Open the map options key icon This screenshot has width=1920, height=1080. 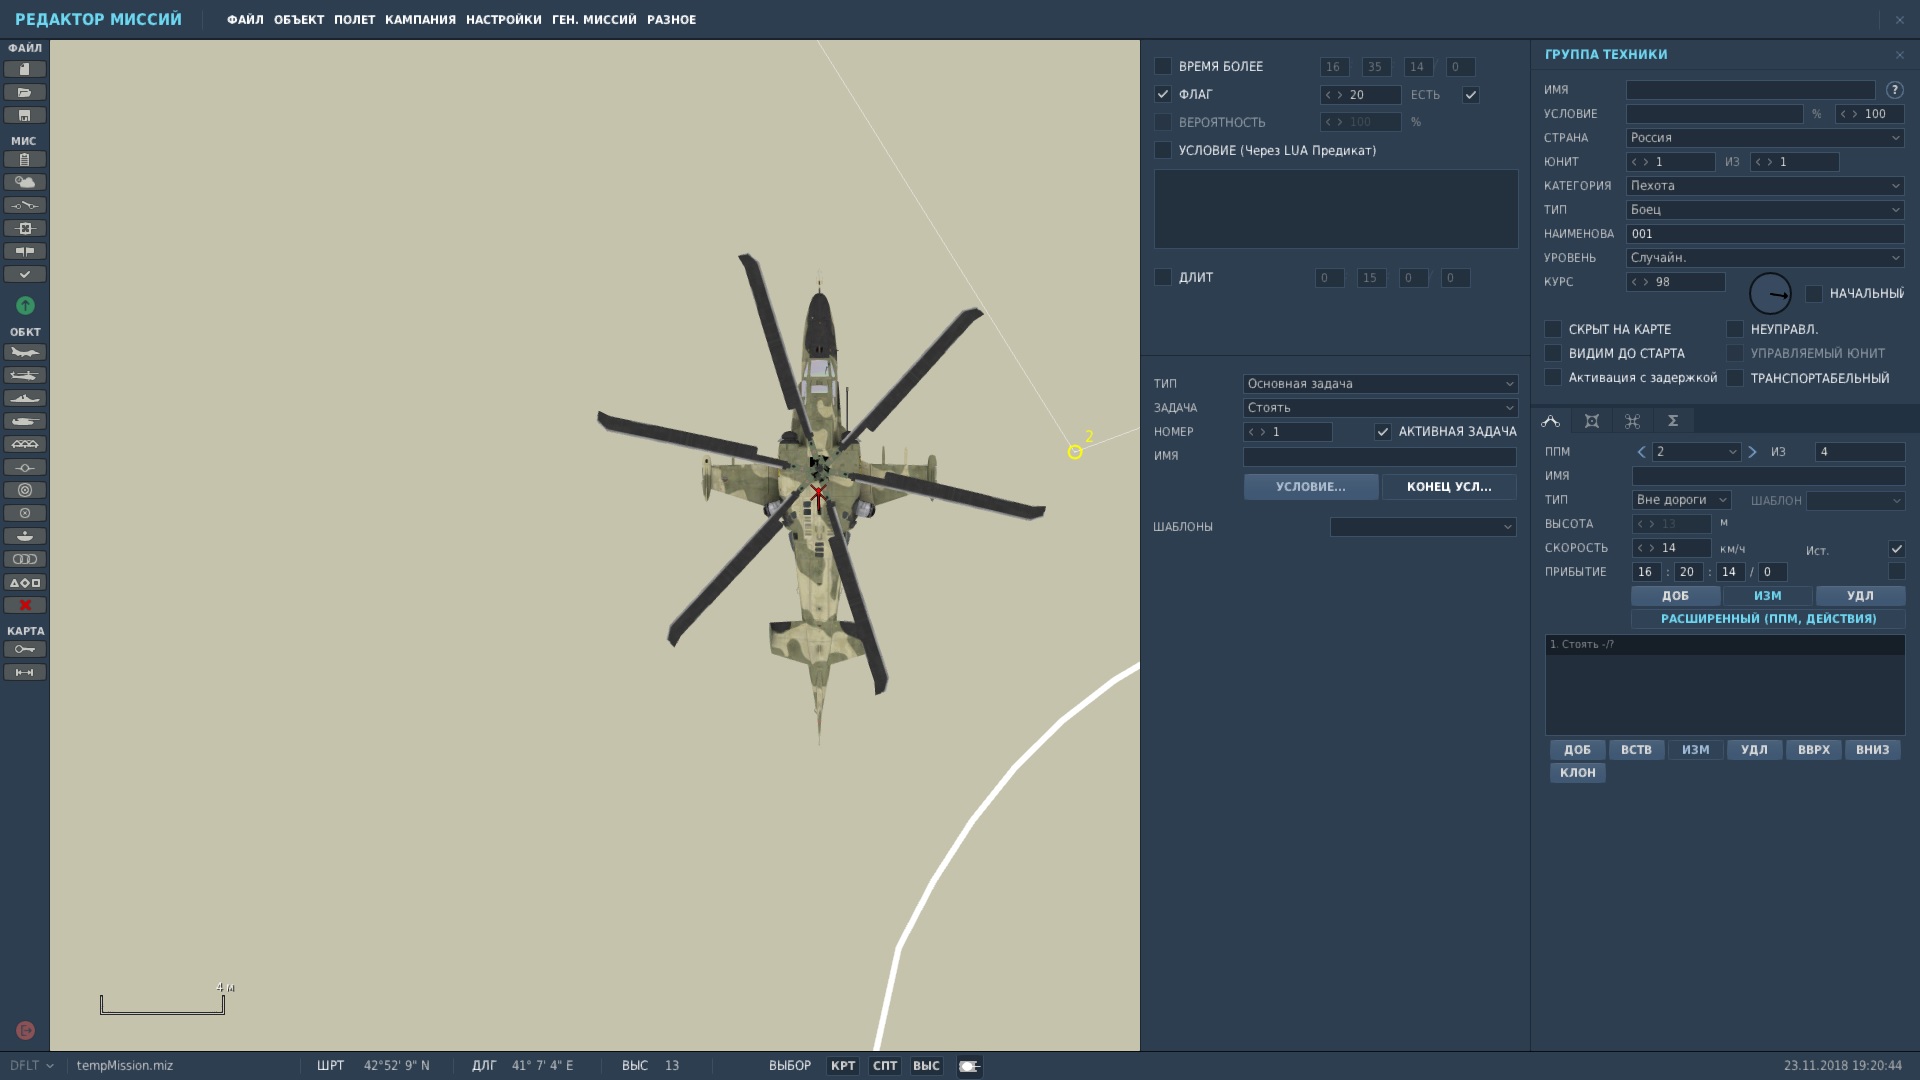(25, 649)
